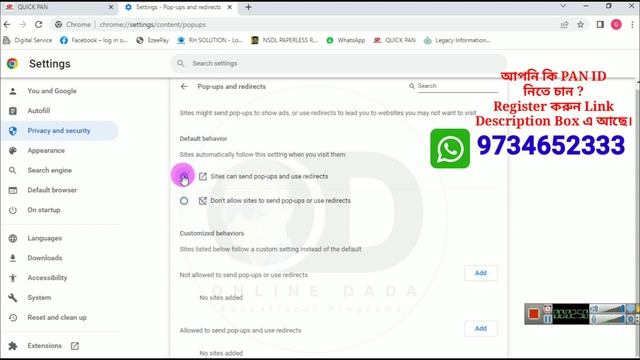
Task: Add site to Allowed pop-ups list
Action: (x=481, y=329)
